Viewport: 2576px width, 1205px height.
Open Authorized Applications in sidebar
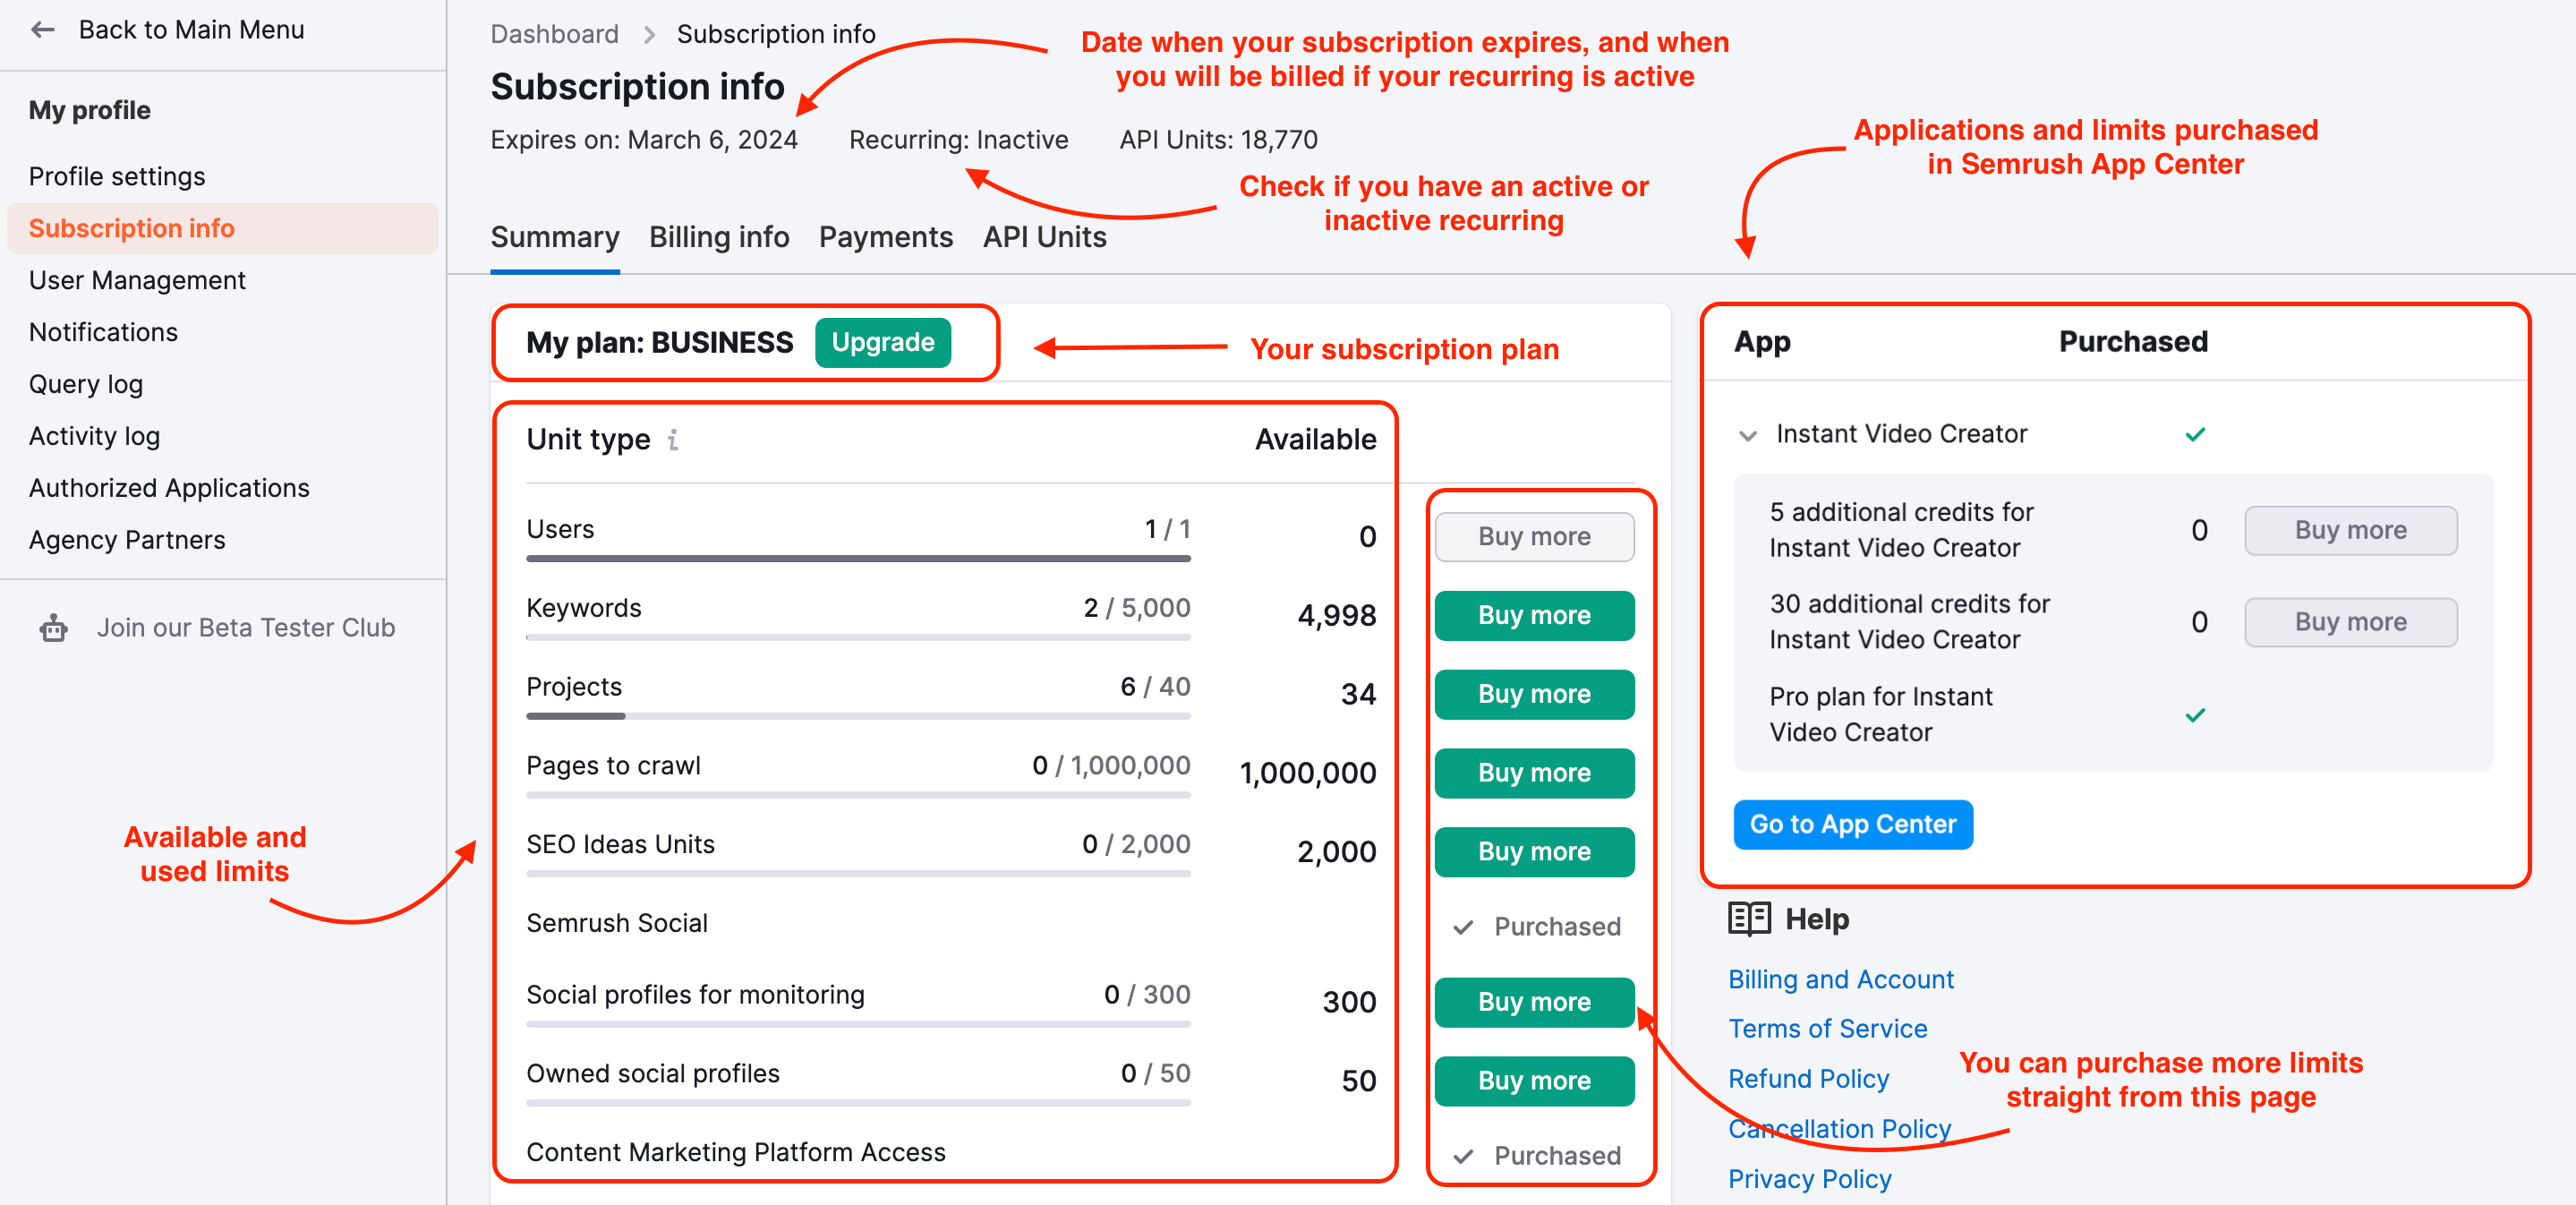169,488
